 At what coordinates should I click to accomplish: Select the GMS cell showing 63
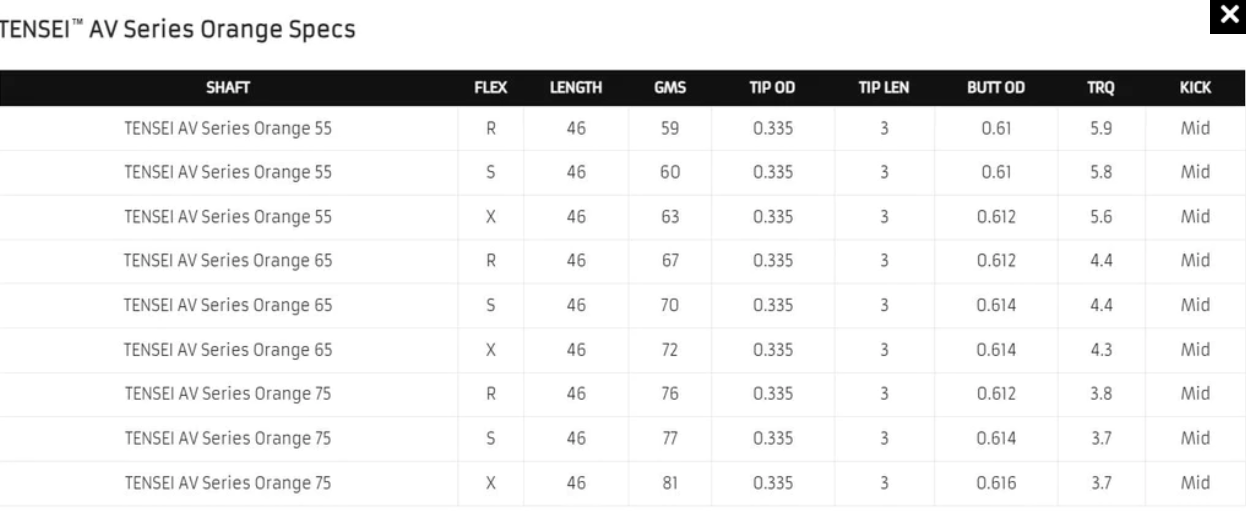[x=668, y=217]
